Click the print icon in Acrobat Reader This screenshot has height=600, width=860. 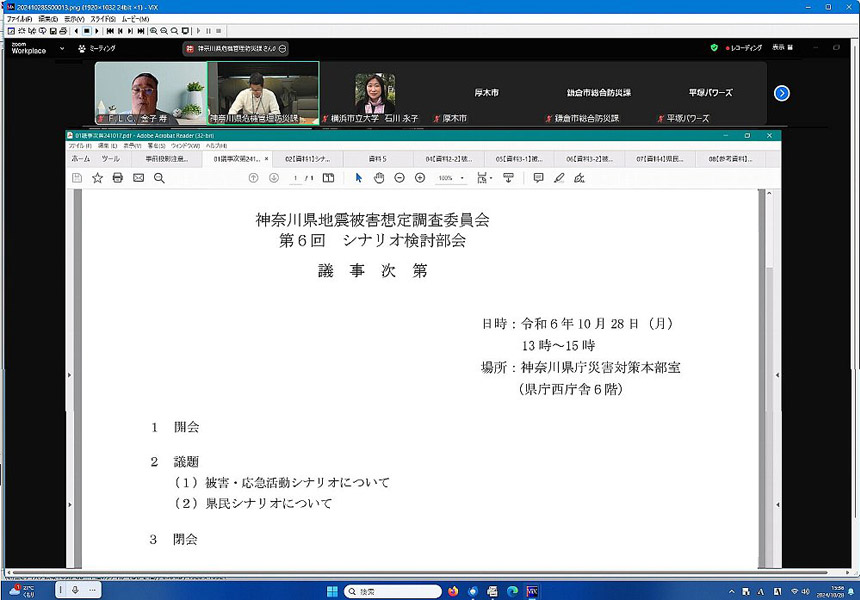(118, 178)
